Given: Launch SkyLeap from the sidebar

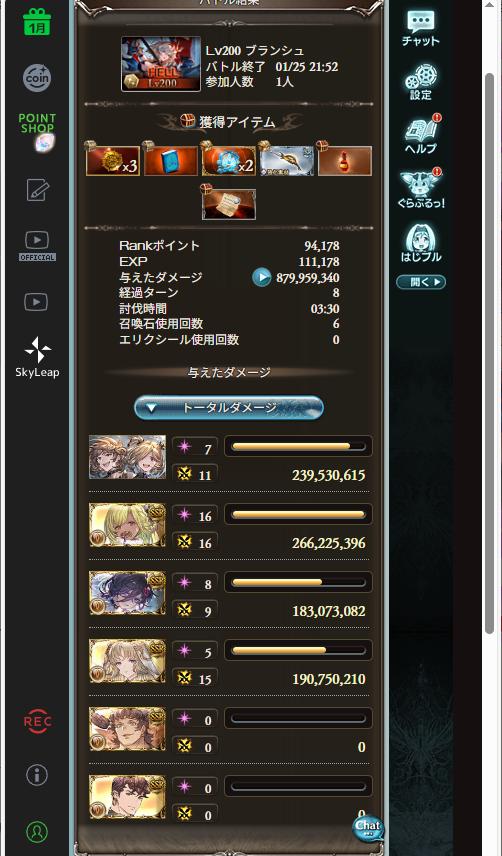Looking at the screenshot, I should tap(37, 358).
